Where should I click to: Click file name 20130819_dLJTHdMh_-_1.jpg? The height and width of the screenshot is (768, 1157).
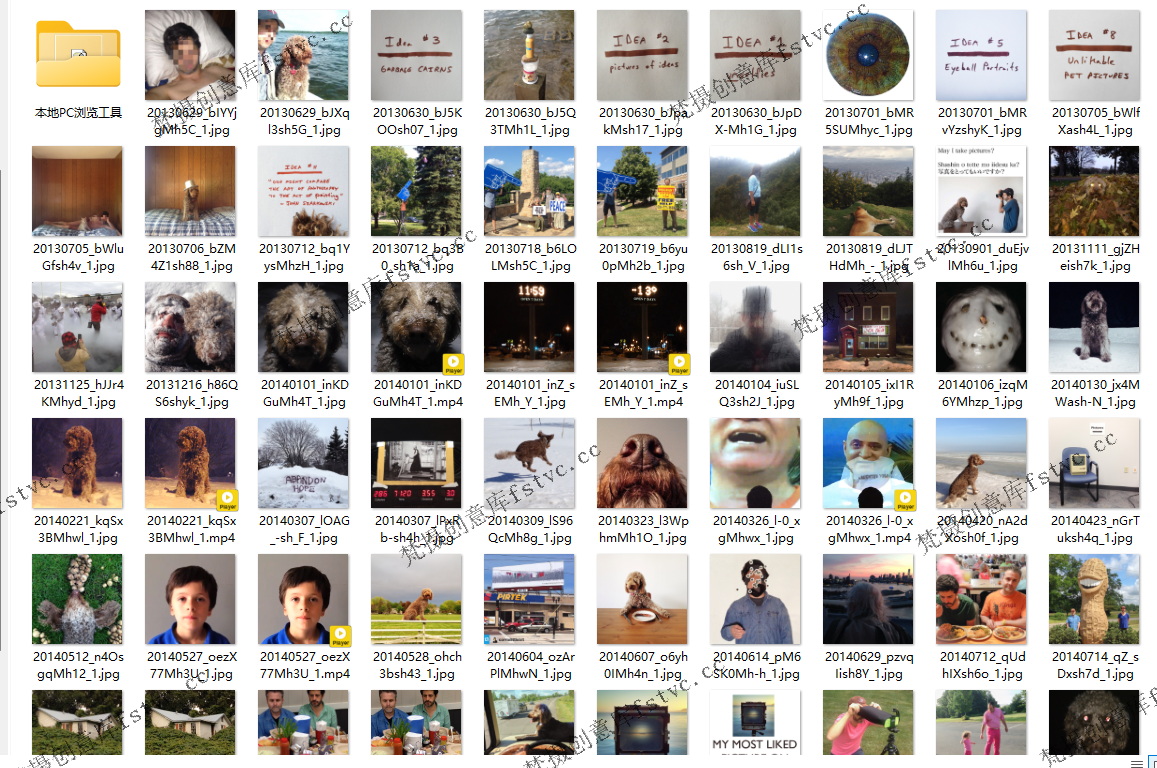[x=868, y=257]
